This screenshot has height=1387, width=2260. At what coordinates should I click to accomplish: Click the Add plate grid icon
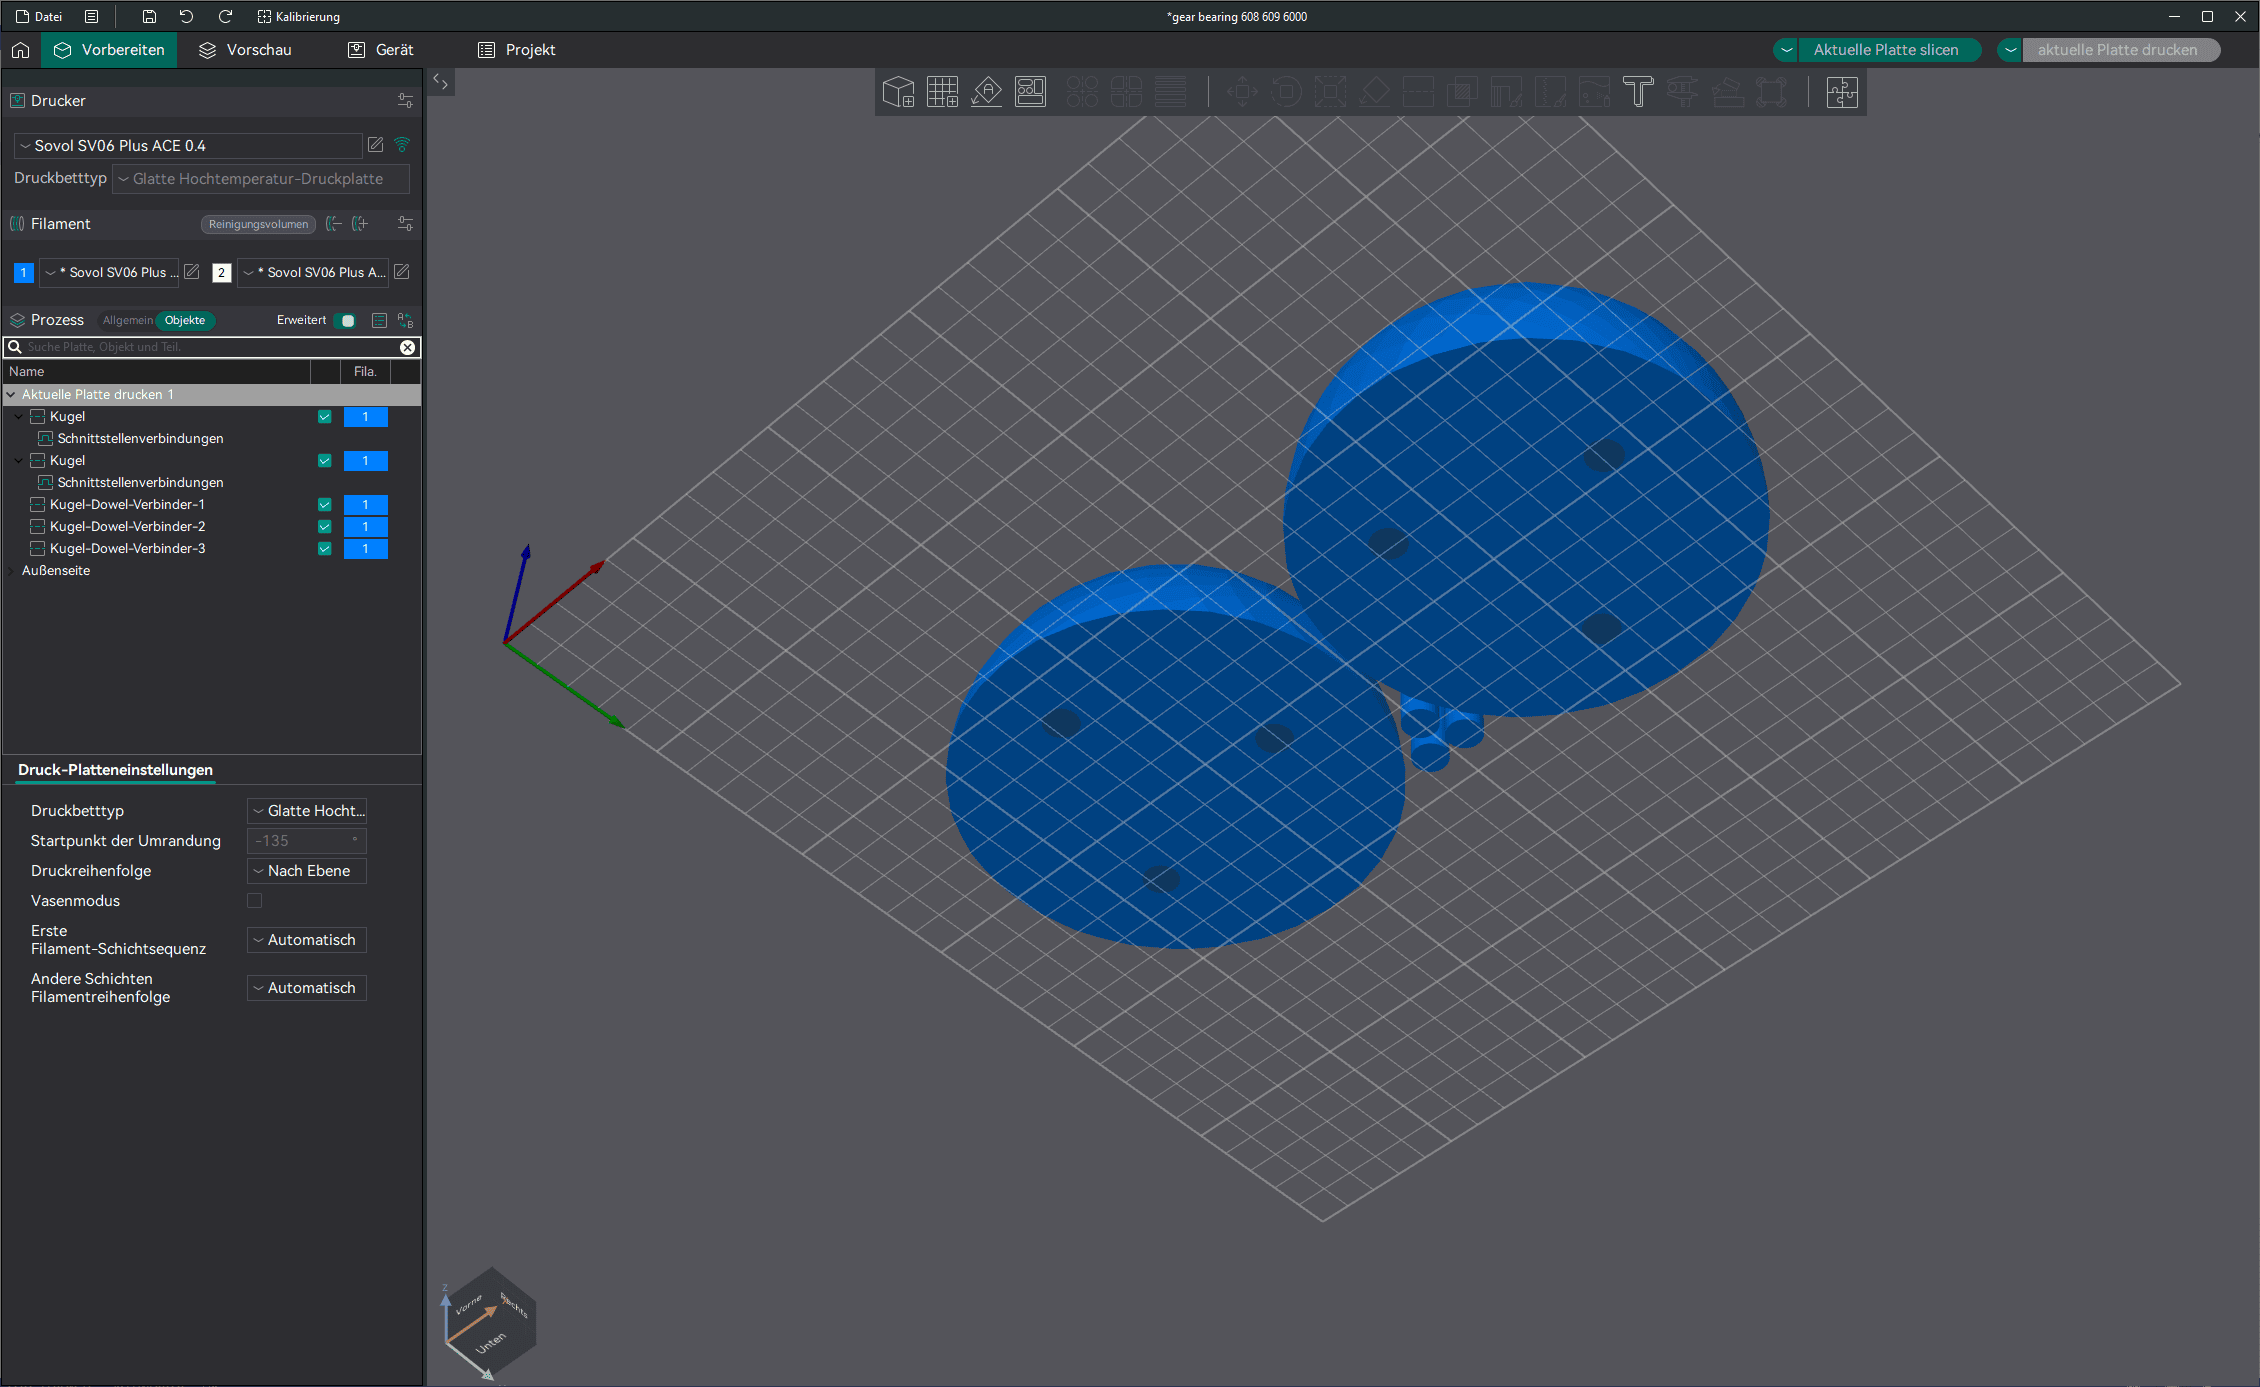942,92
